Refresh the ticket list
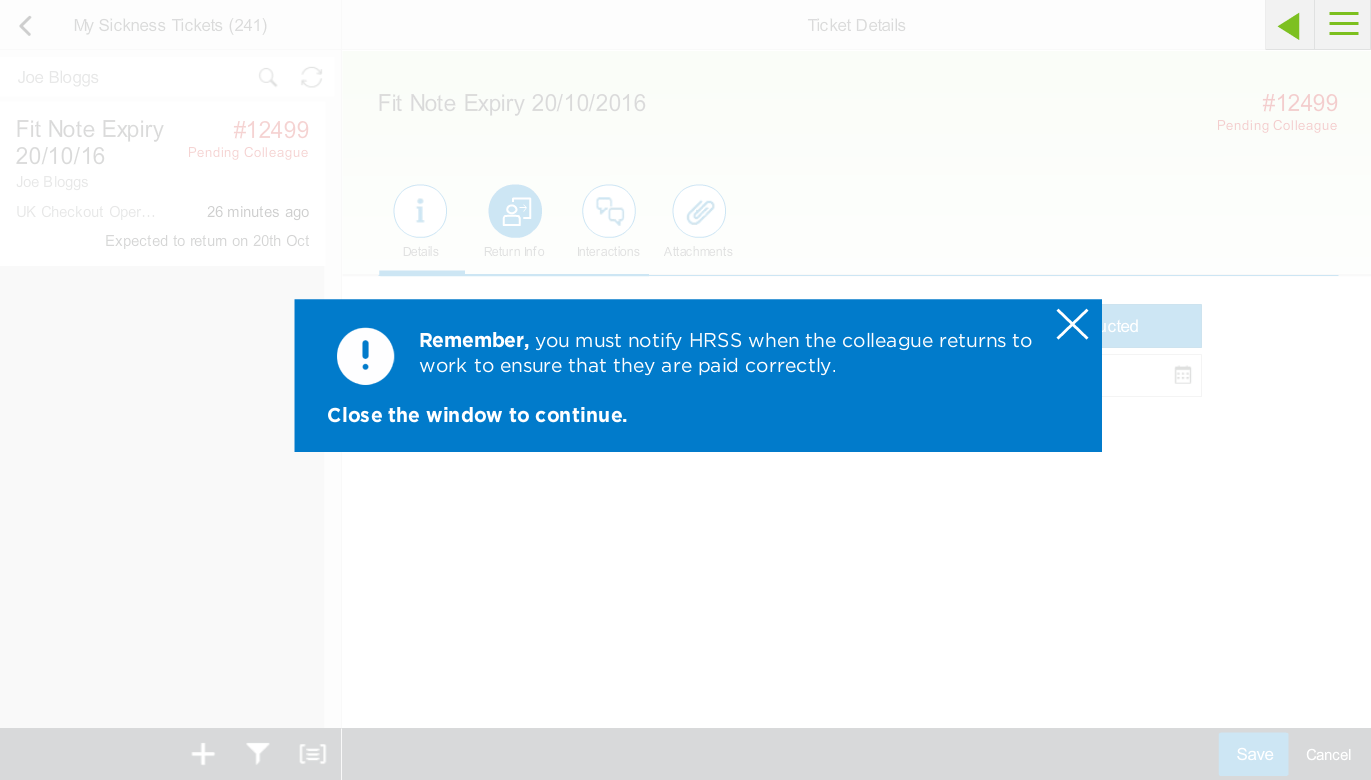This screenshot has width=1371, height=780. [x=312, y=77]
